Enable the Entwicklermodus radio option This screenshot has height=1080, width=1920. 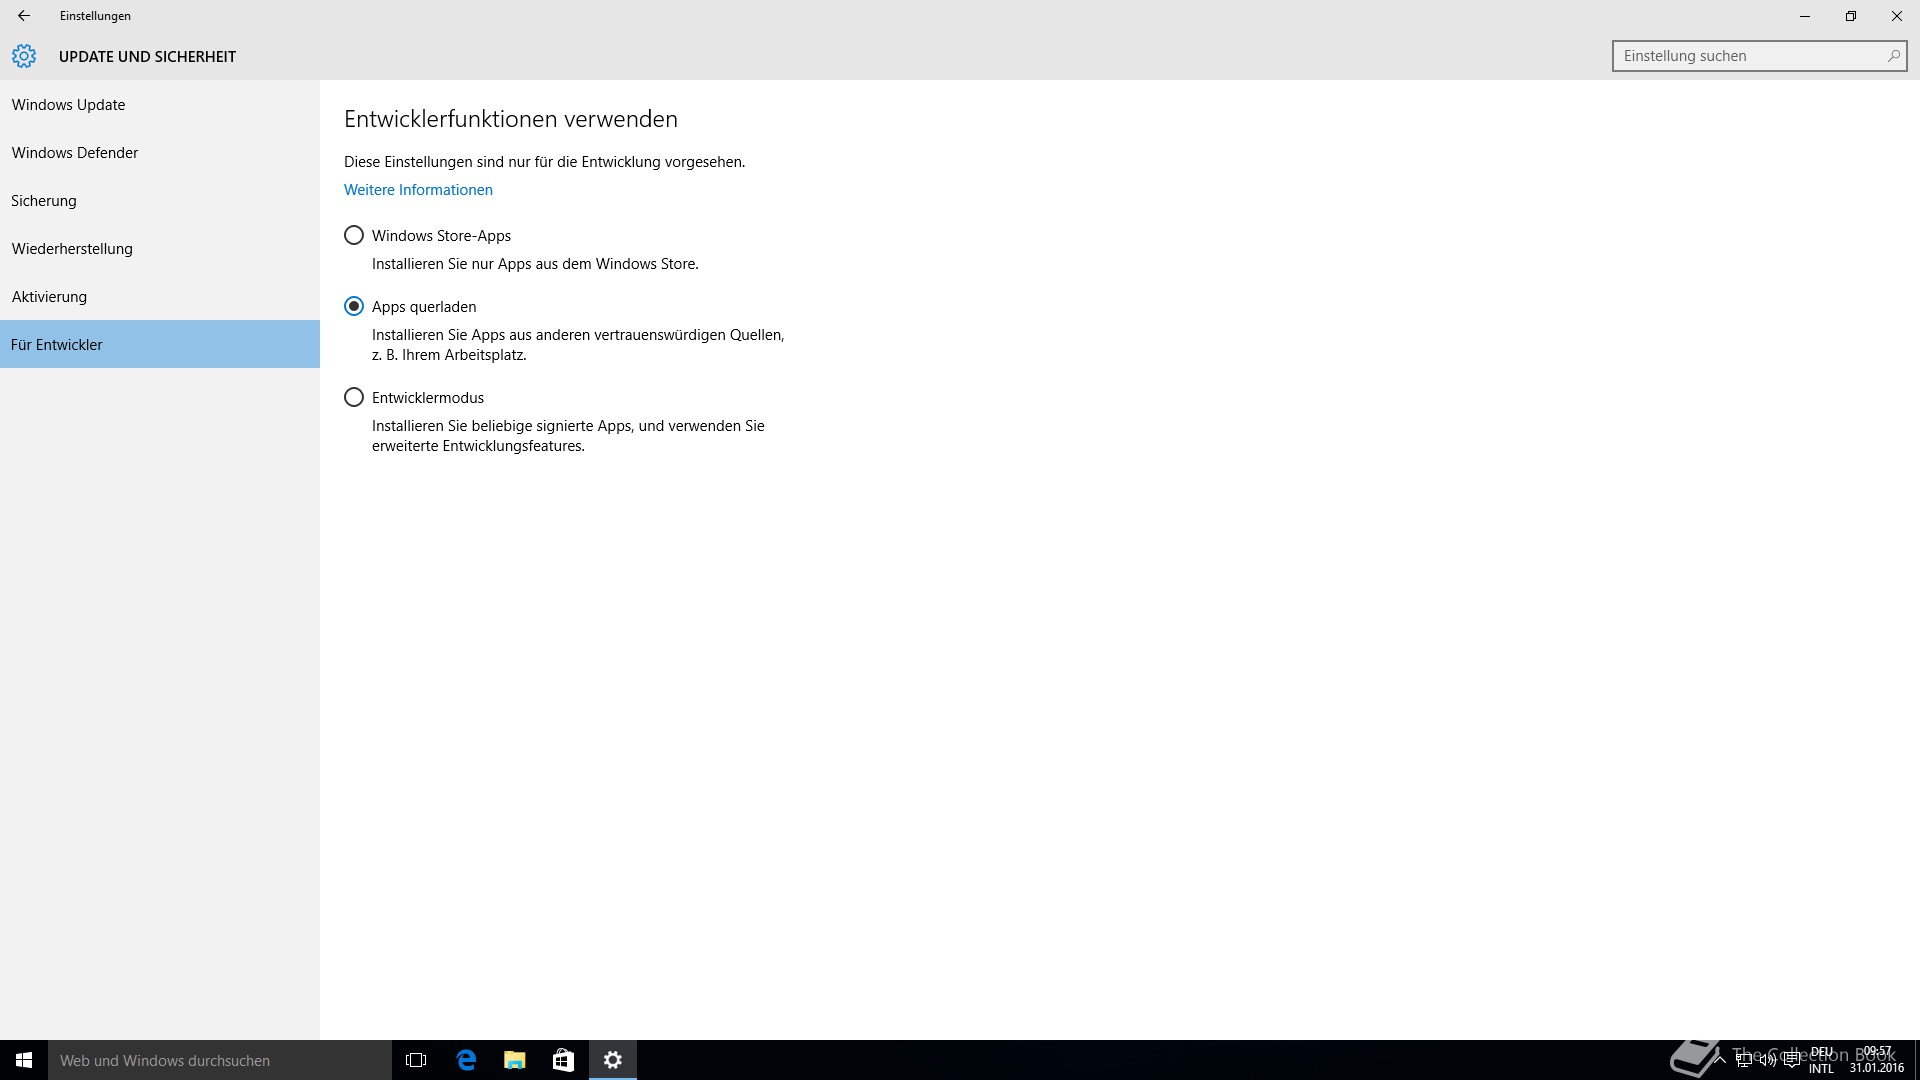pos(353,397)
